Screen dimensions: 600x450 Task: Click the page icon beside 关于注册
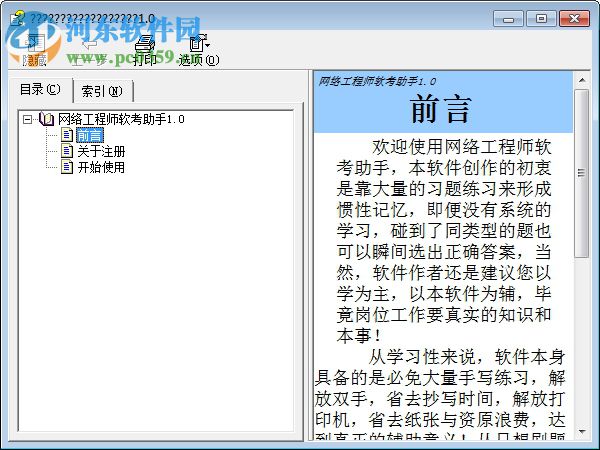(x=67, y=151)
